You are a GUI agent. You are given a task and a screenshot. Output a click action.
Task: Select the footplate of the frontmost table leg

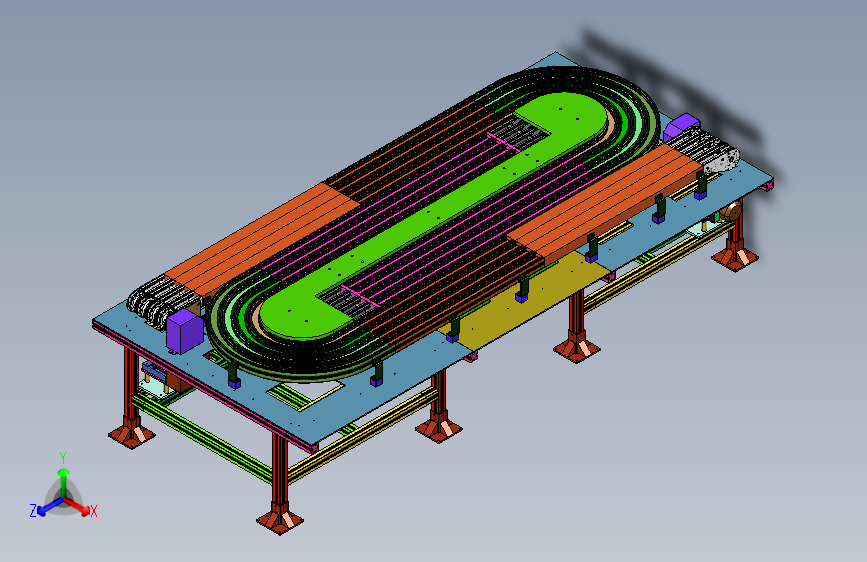coord(280,522)
